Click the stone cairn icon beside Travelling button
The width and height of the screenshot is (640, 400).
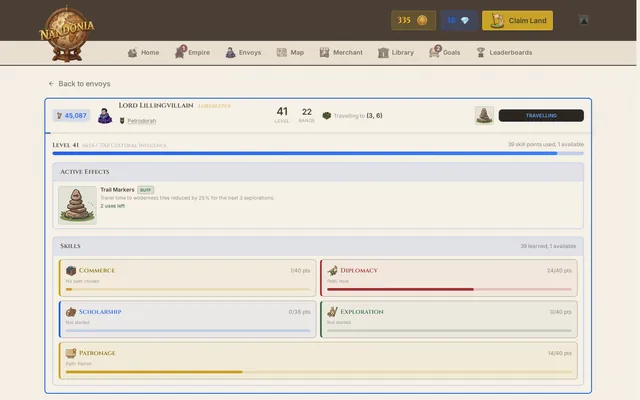484,116
